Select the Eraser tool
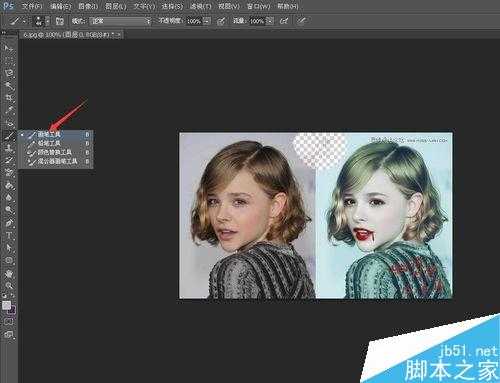The image size is (500, 383). [9, 173]
